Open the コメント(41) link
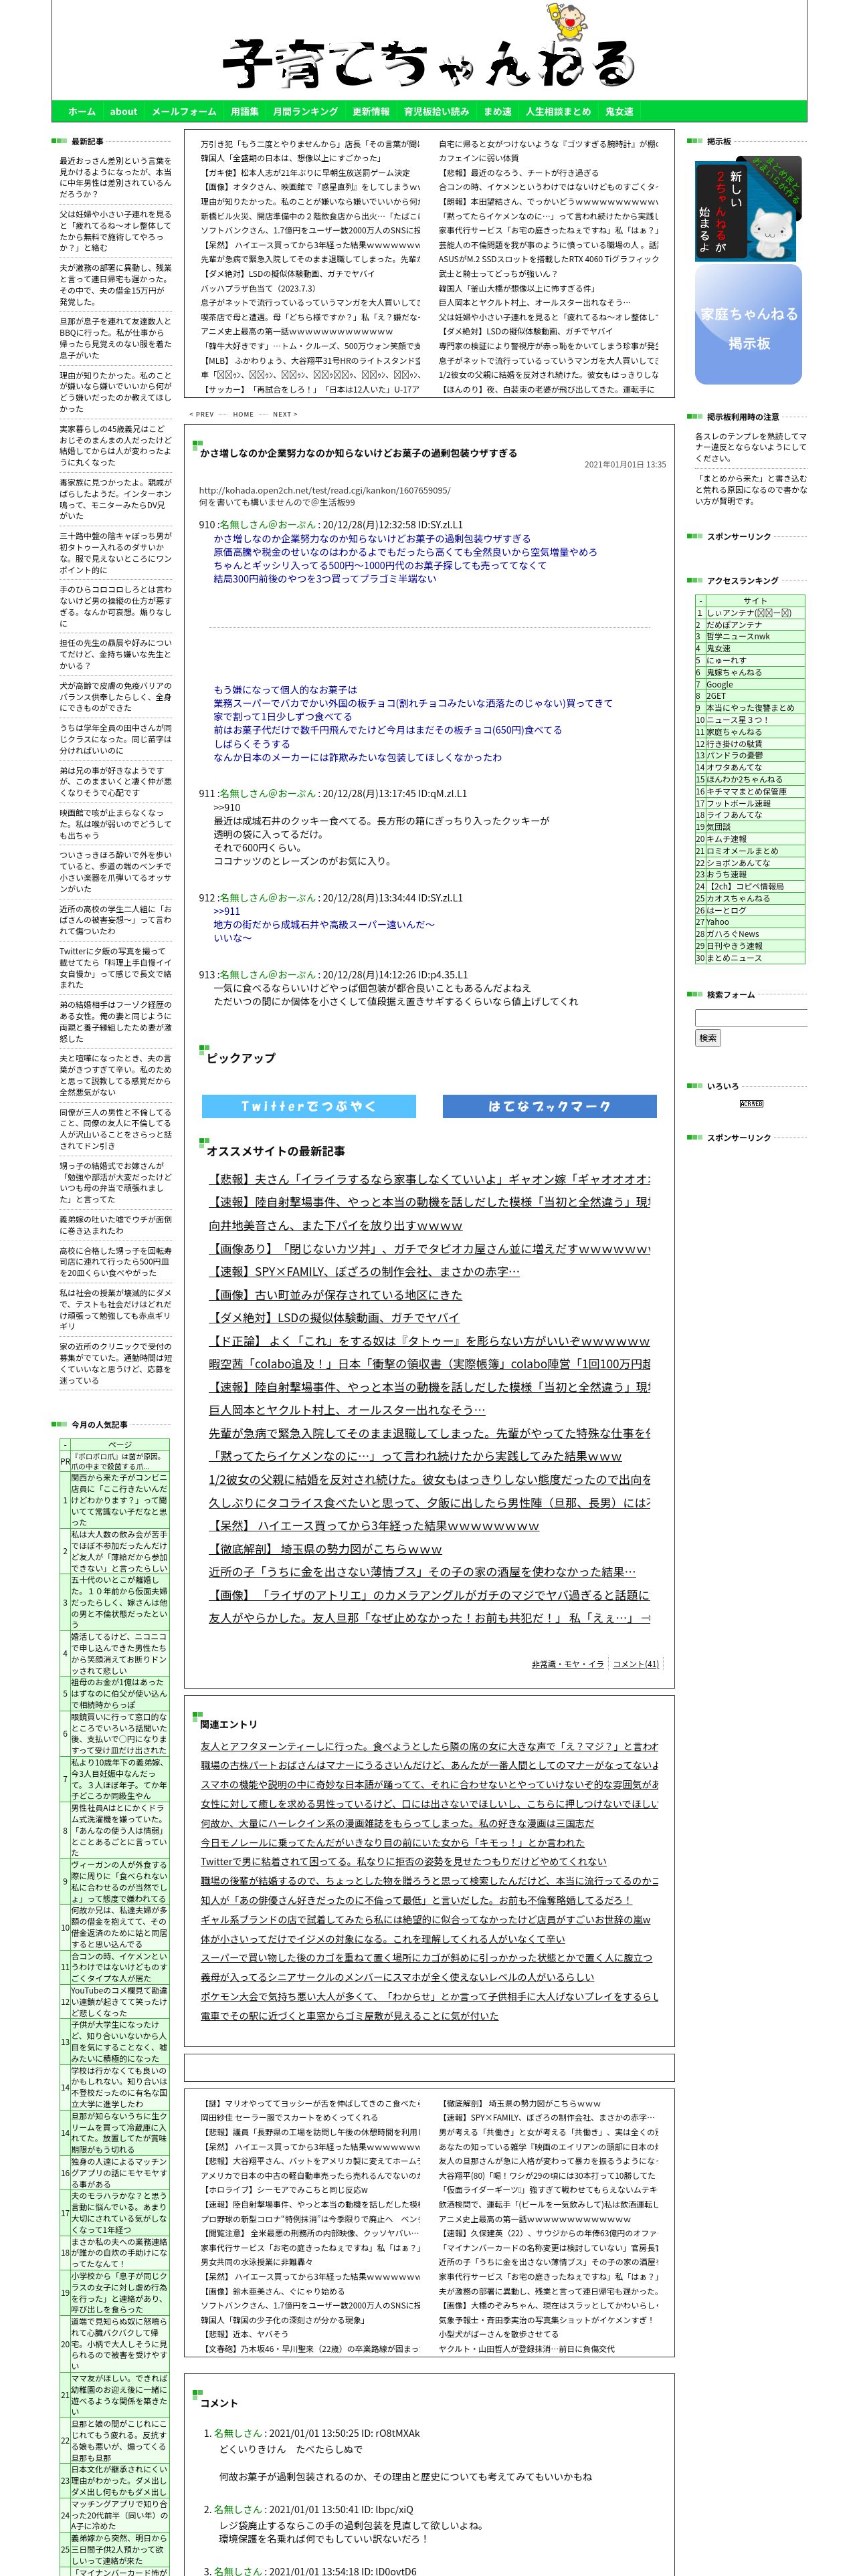 tap(635, 1664)
